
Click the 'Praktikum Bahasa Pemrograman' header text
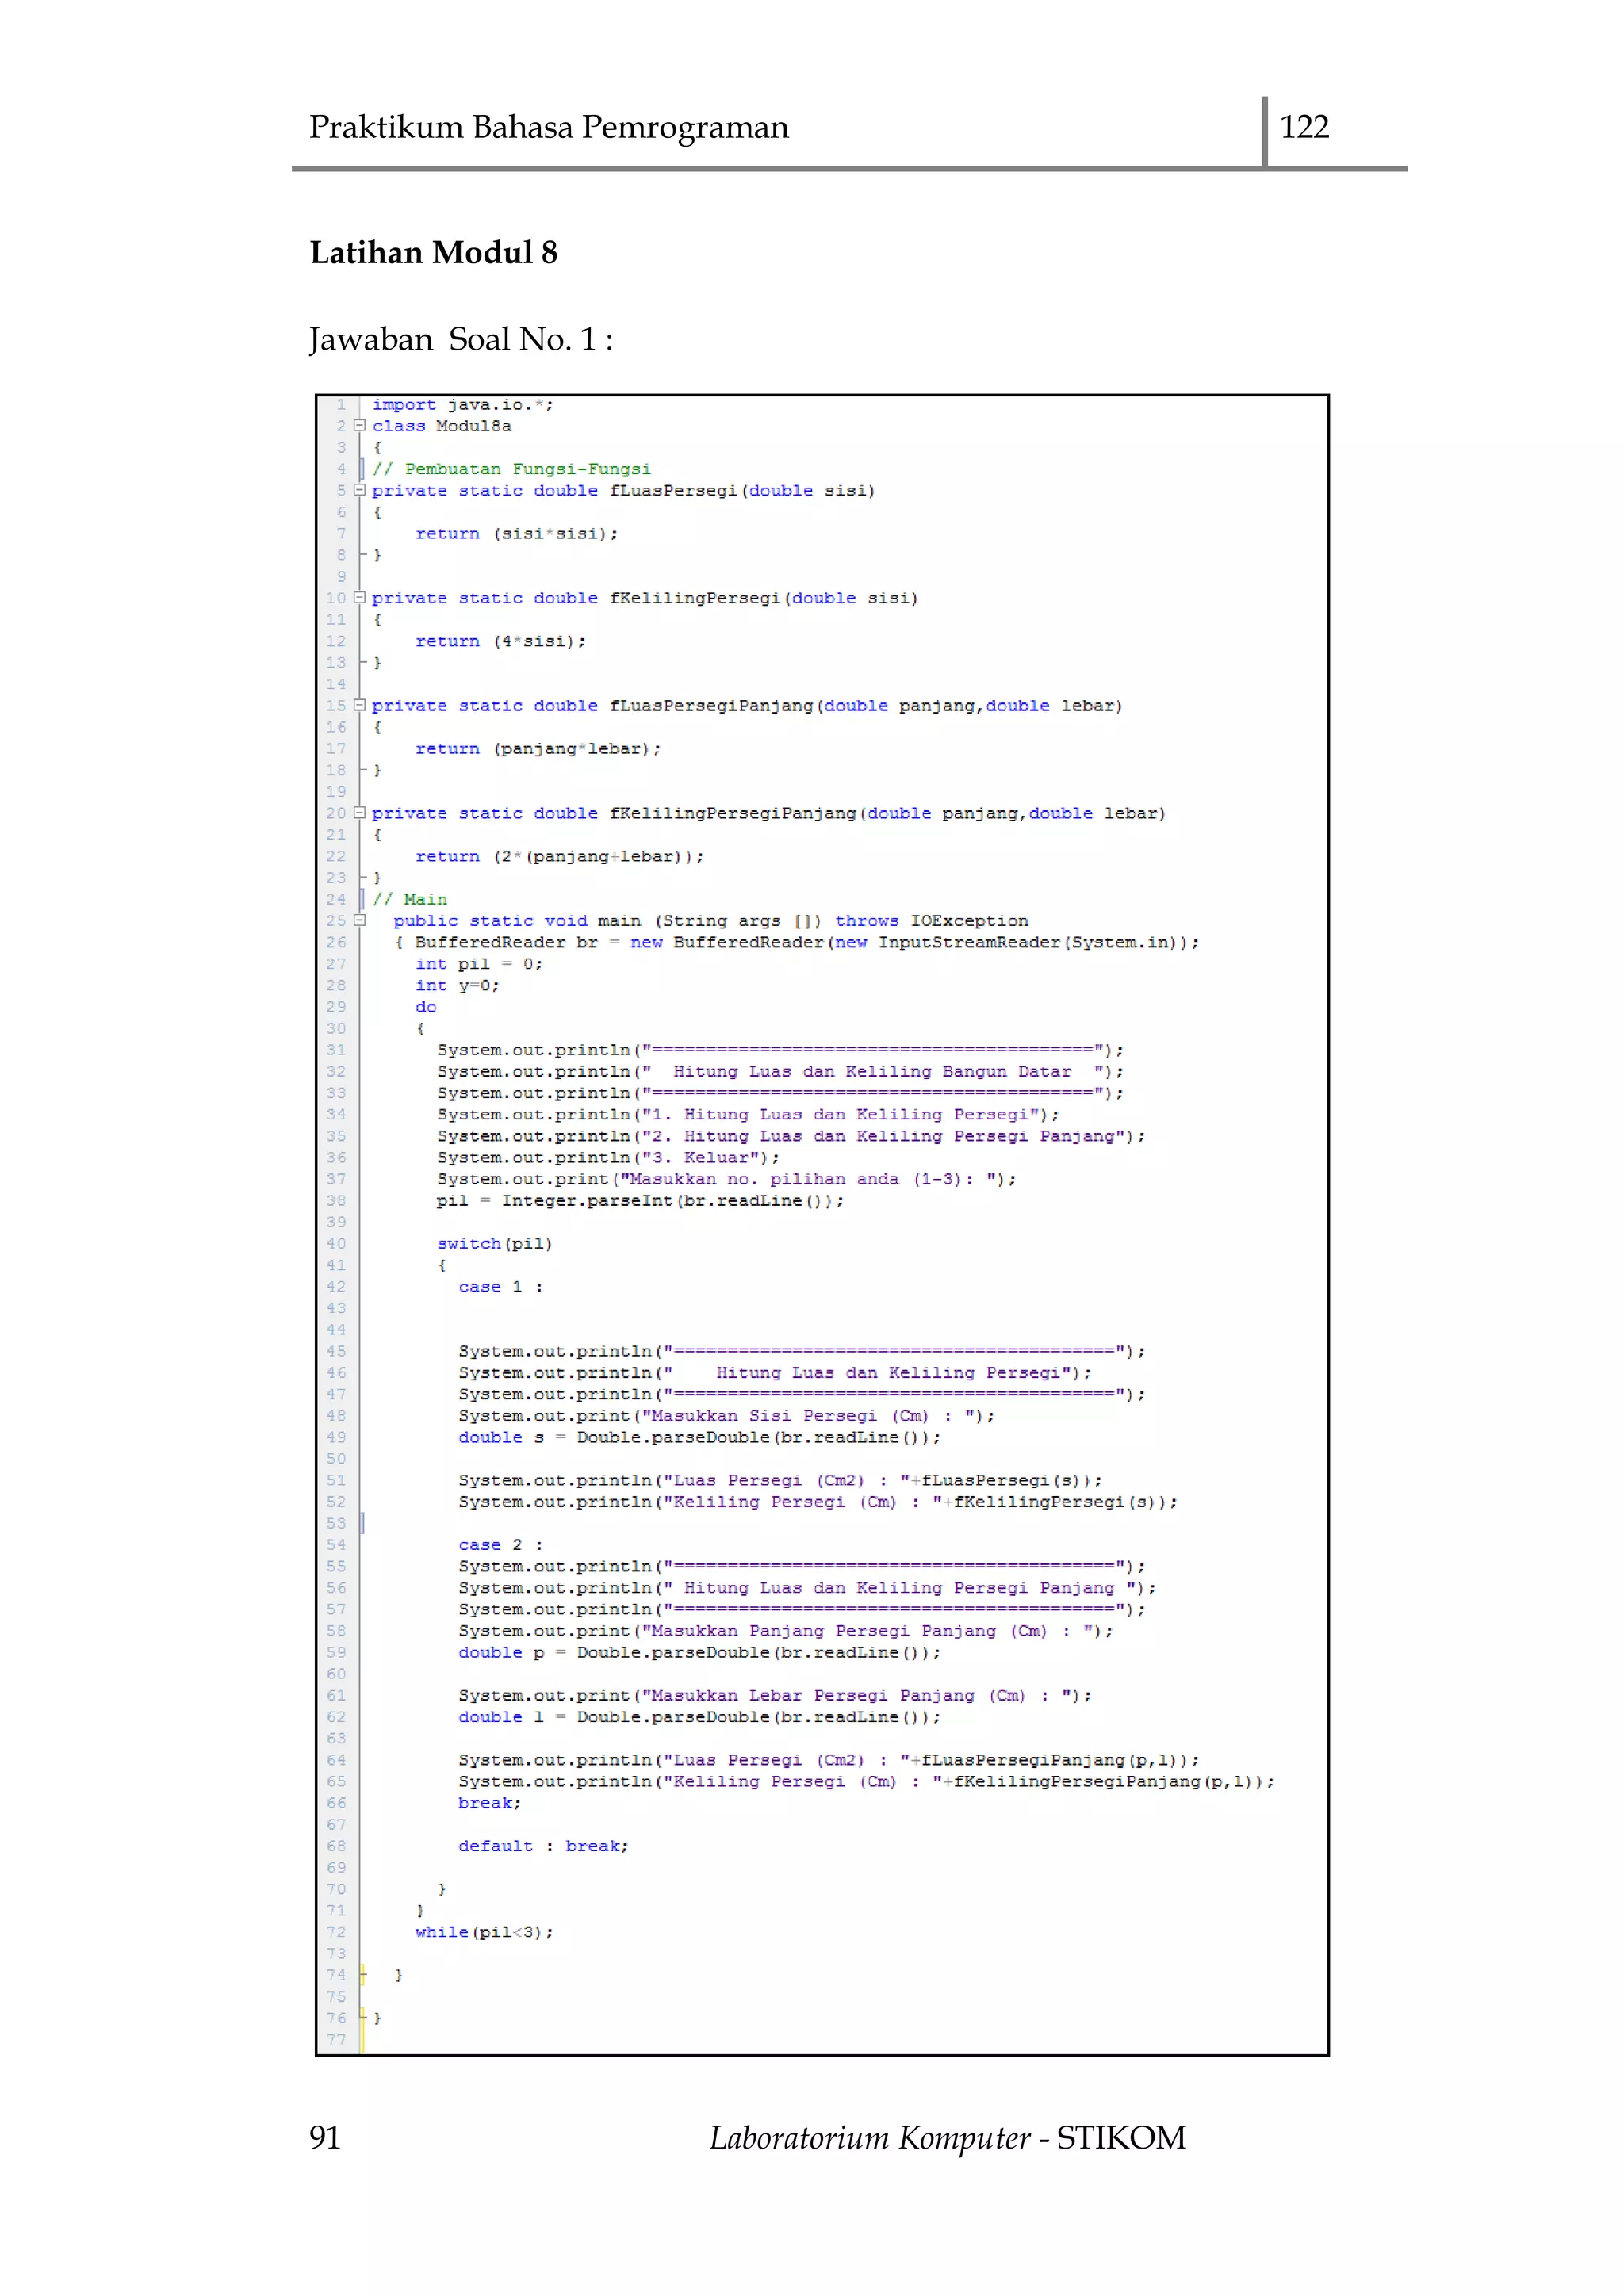548,127
